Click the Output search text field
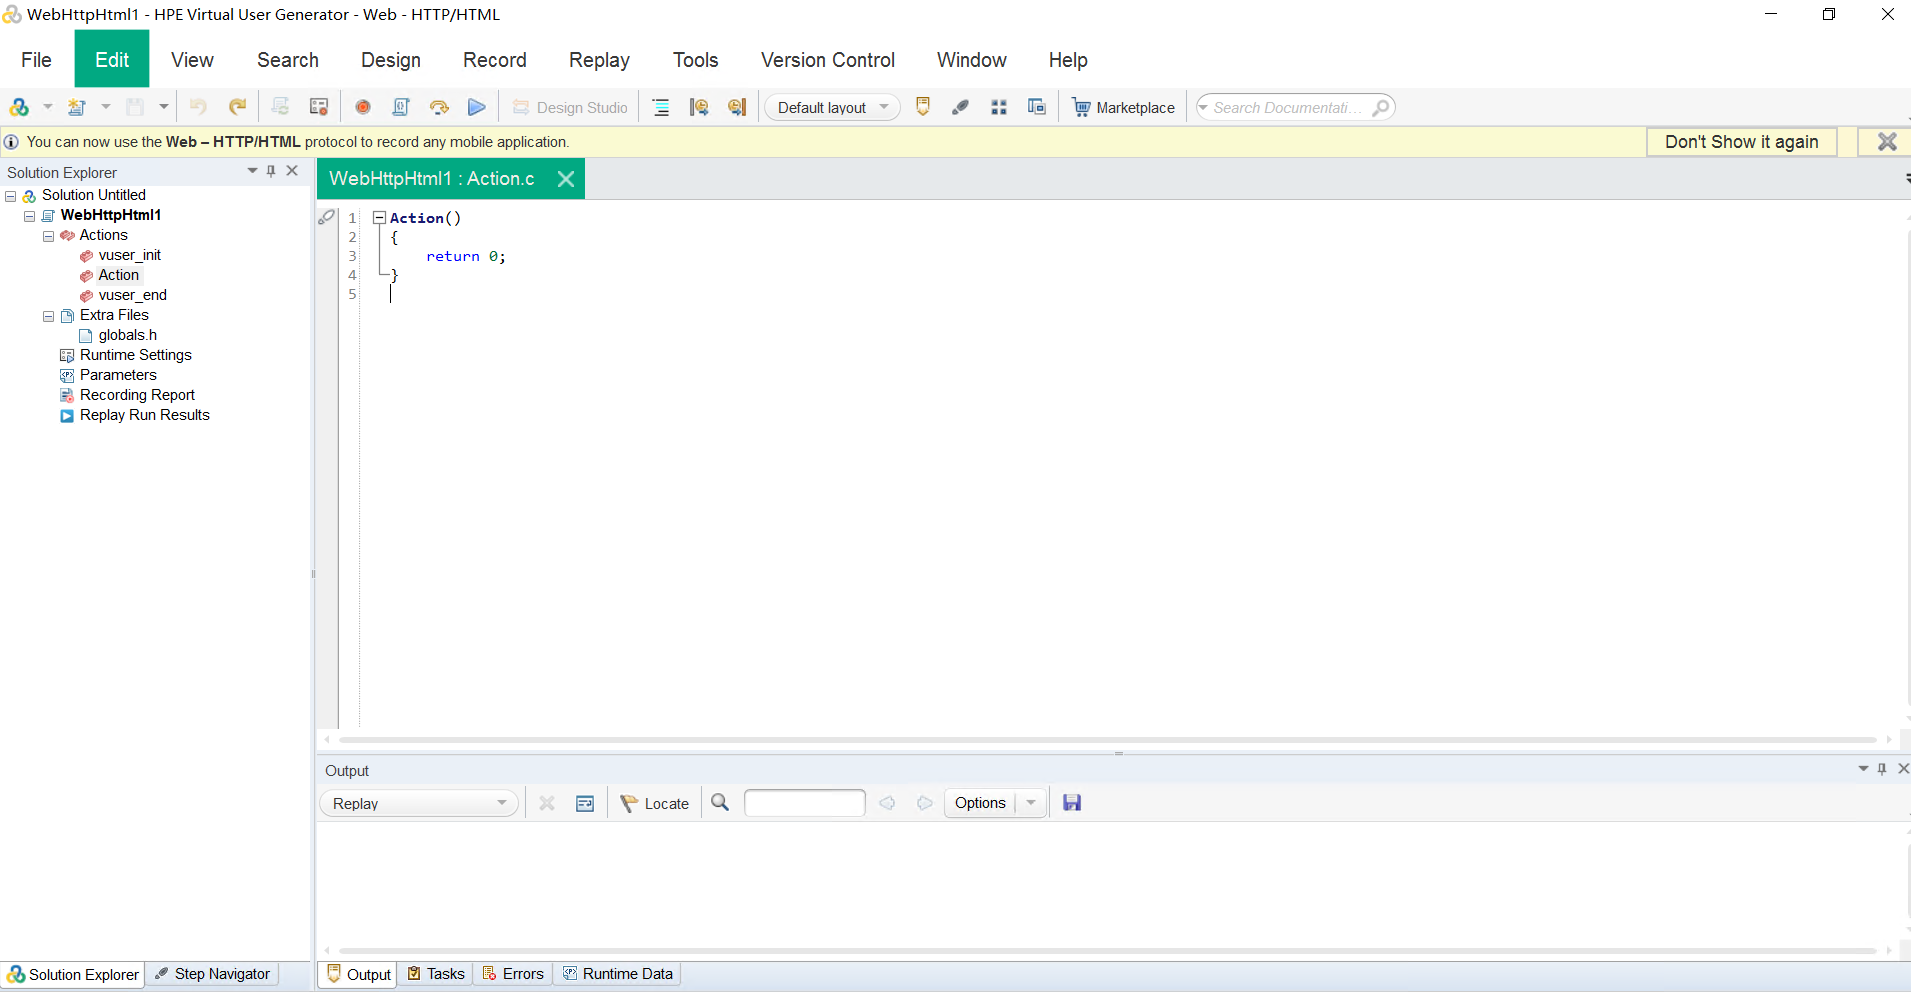 click(x=805, y=803)
